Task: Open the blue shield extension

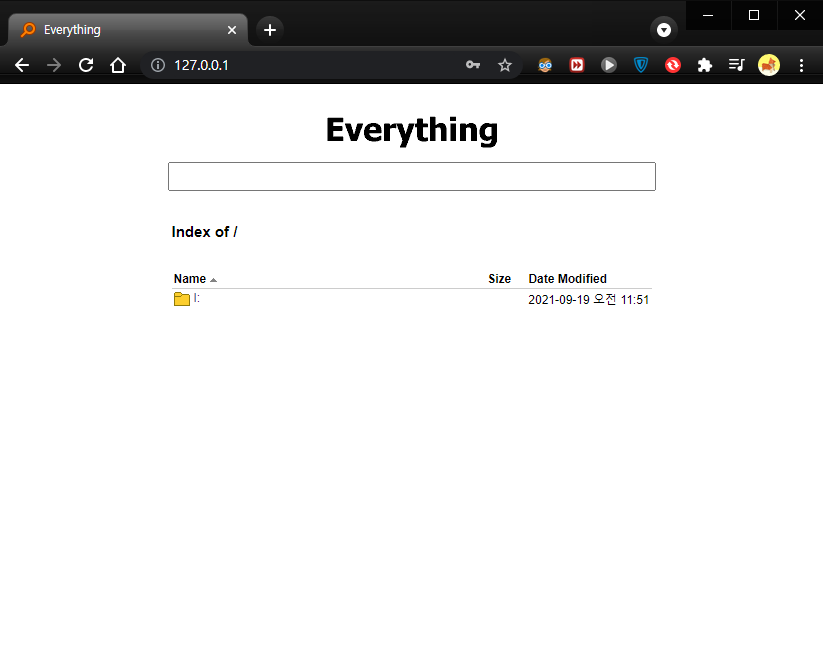Action: pyautogui.click(x=641, y=65)
